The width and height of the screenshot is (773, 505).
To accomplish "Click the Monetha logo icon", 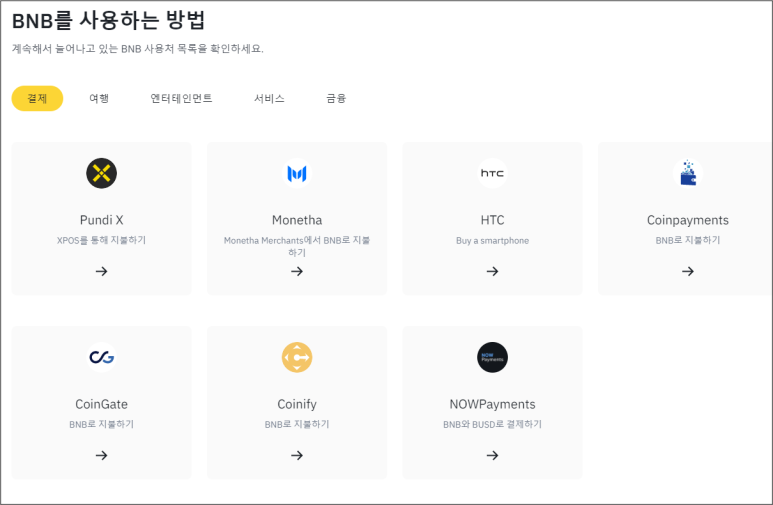I will [297, 173].
